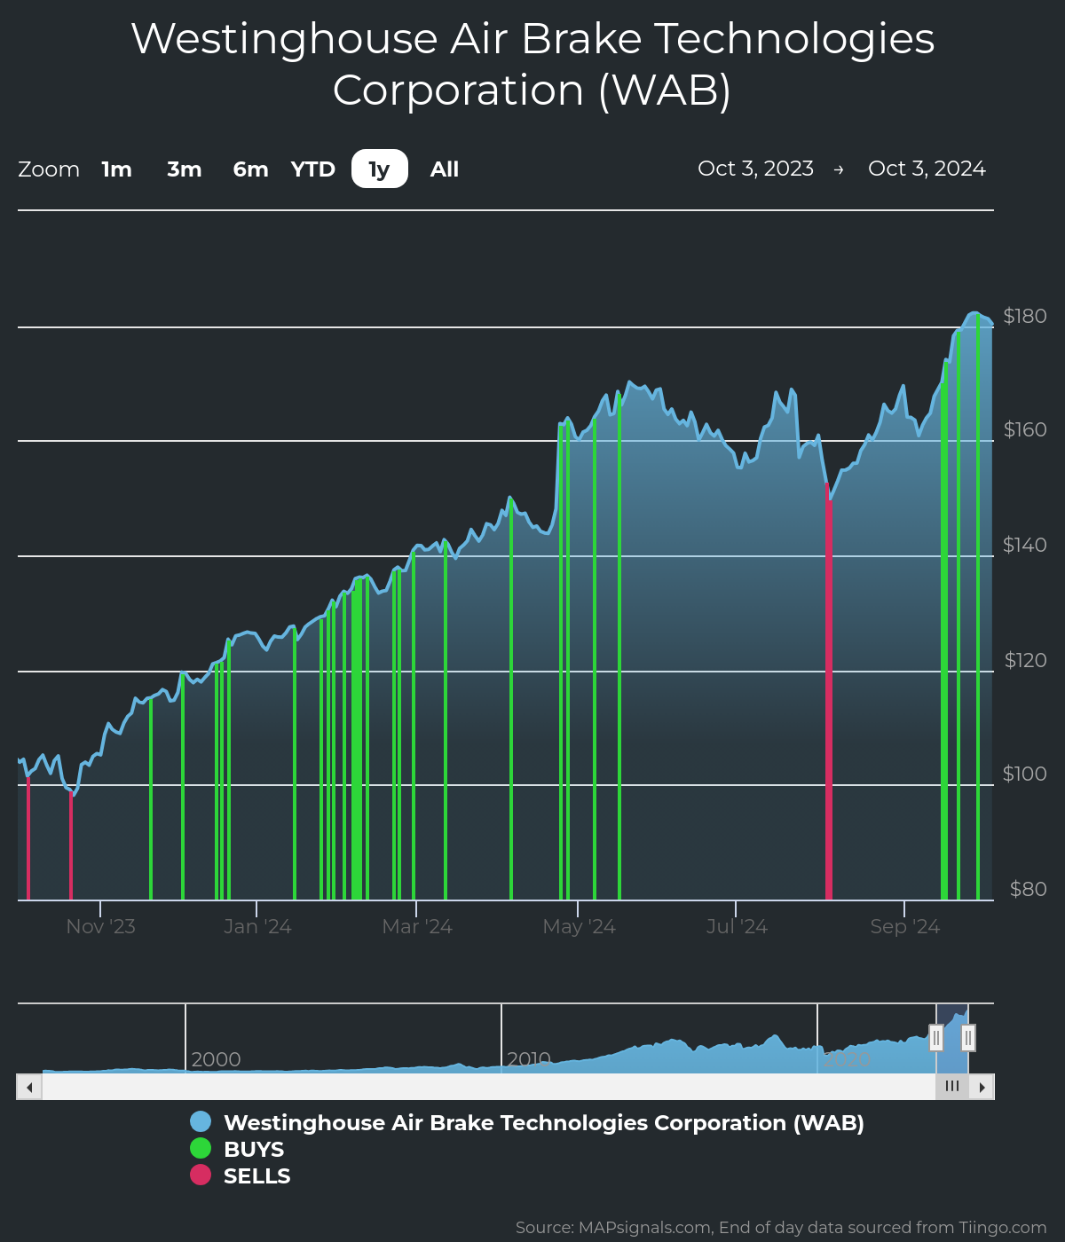Viewport: 1065px width, 1242px height.
Task: Grab the left navigator range handle
Action: [936, 1038]
